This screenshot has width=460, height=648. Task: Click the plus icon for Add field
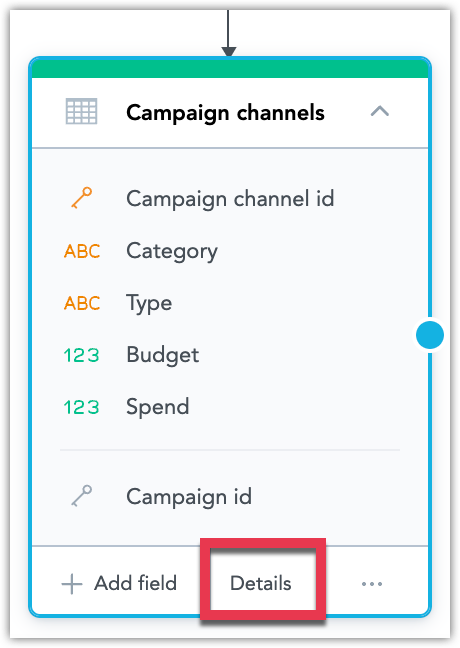tap(72, 584)
